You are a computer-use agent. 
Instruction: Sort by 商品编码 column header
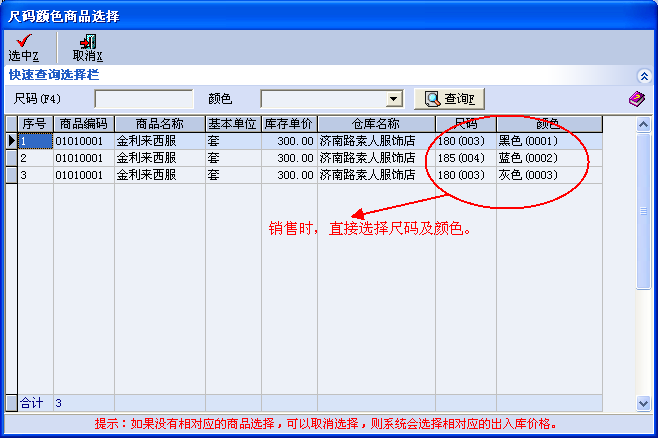(83, 124)
